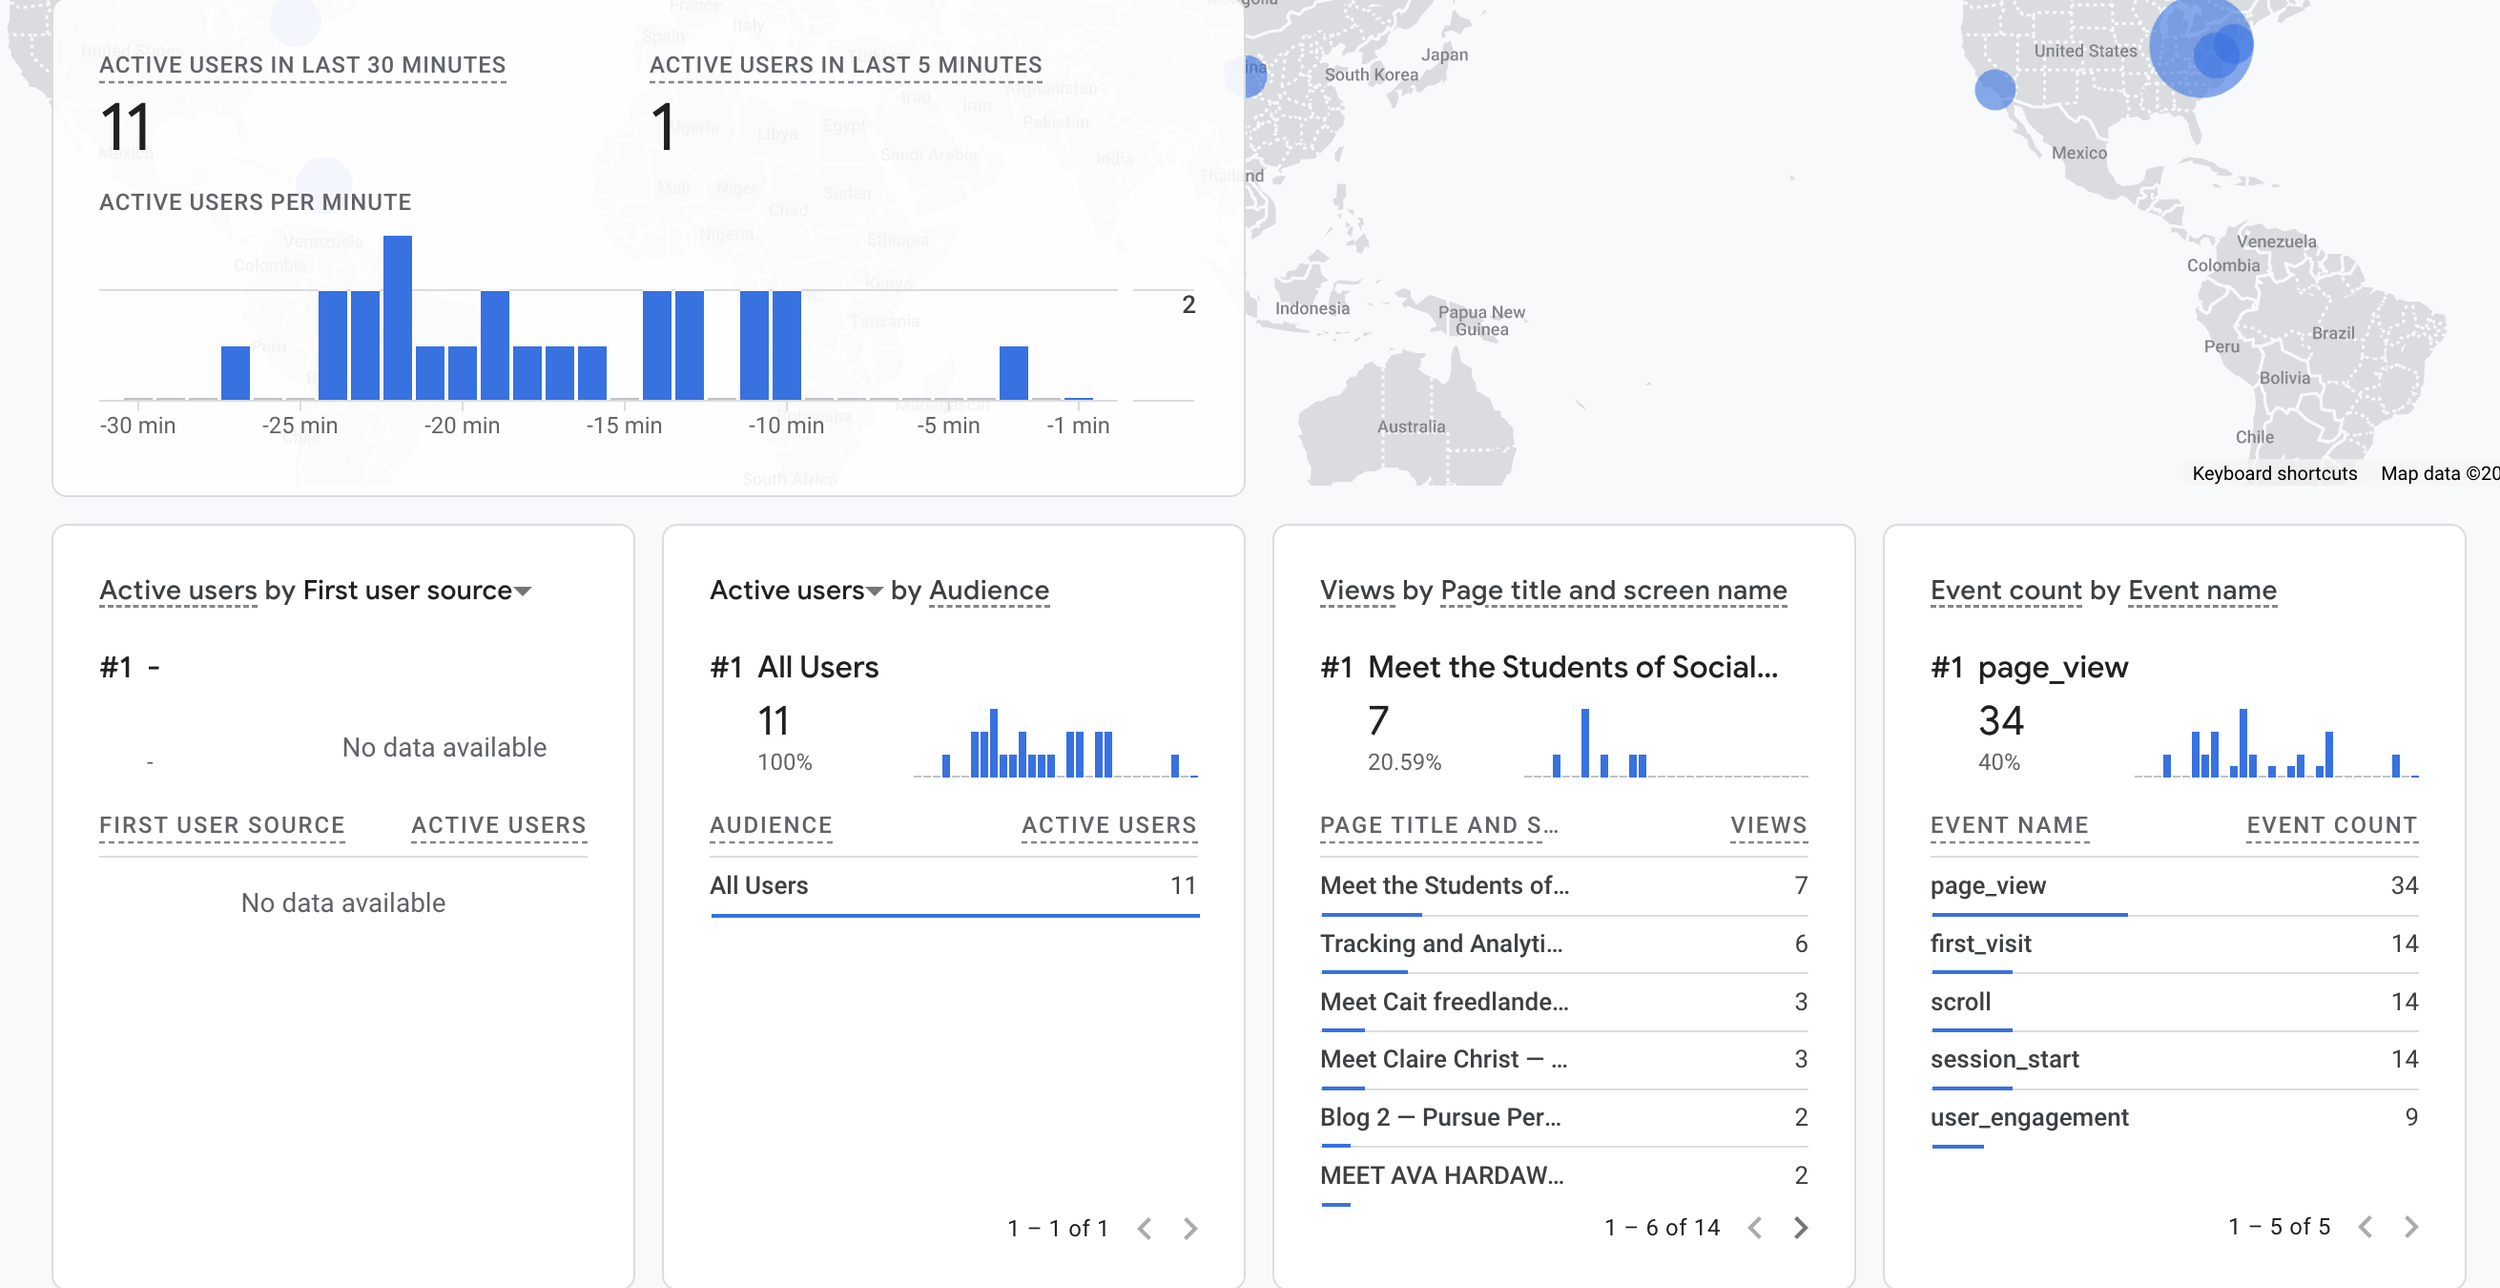2500x1288 pixels.
Task: Click the Views by Page title heading link
Action: pyautogui.click(x=1553, y=590)
